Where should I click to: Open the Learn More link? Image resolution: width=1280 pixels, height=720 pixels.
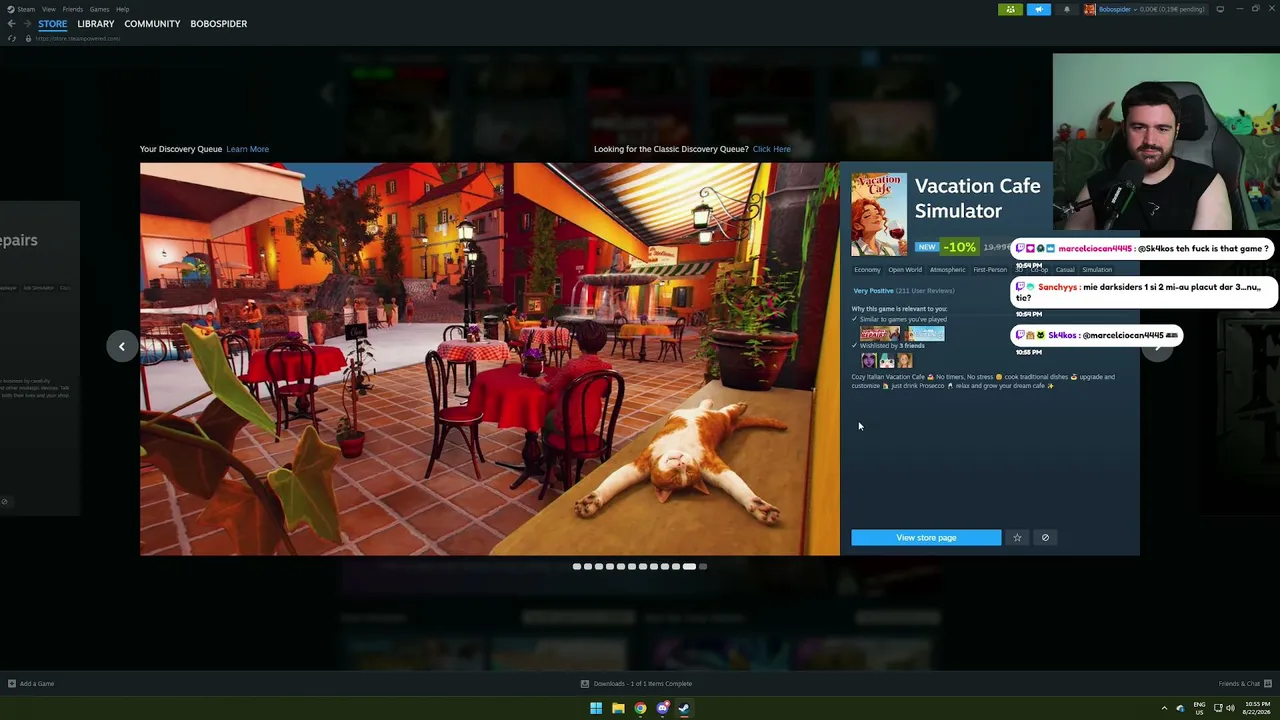pos(247,149)
